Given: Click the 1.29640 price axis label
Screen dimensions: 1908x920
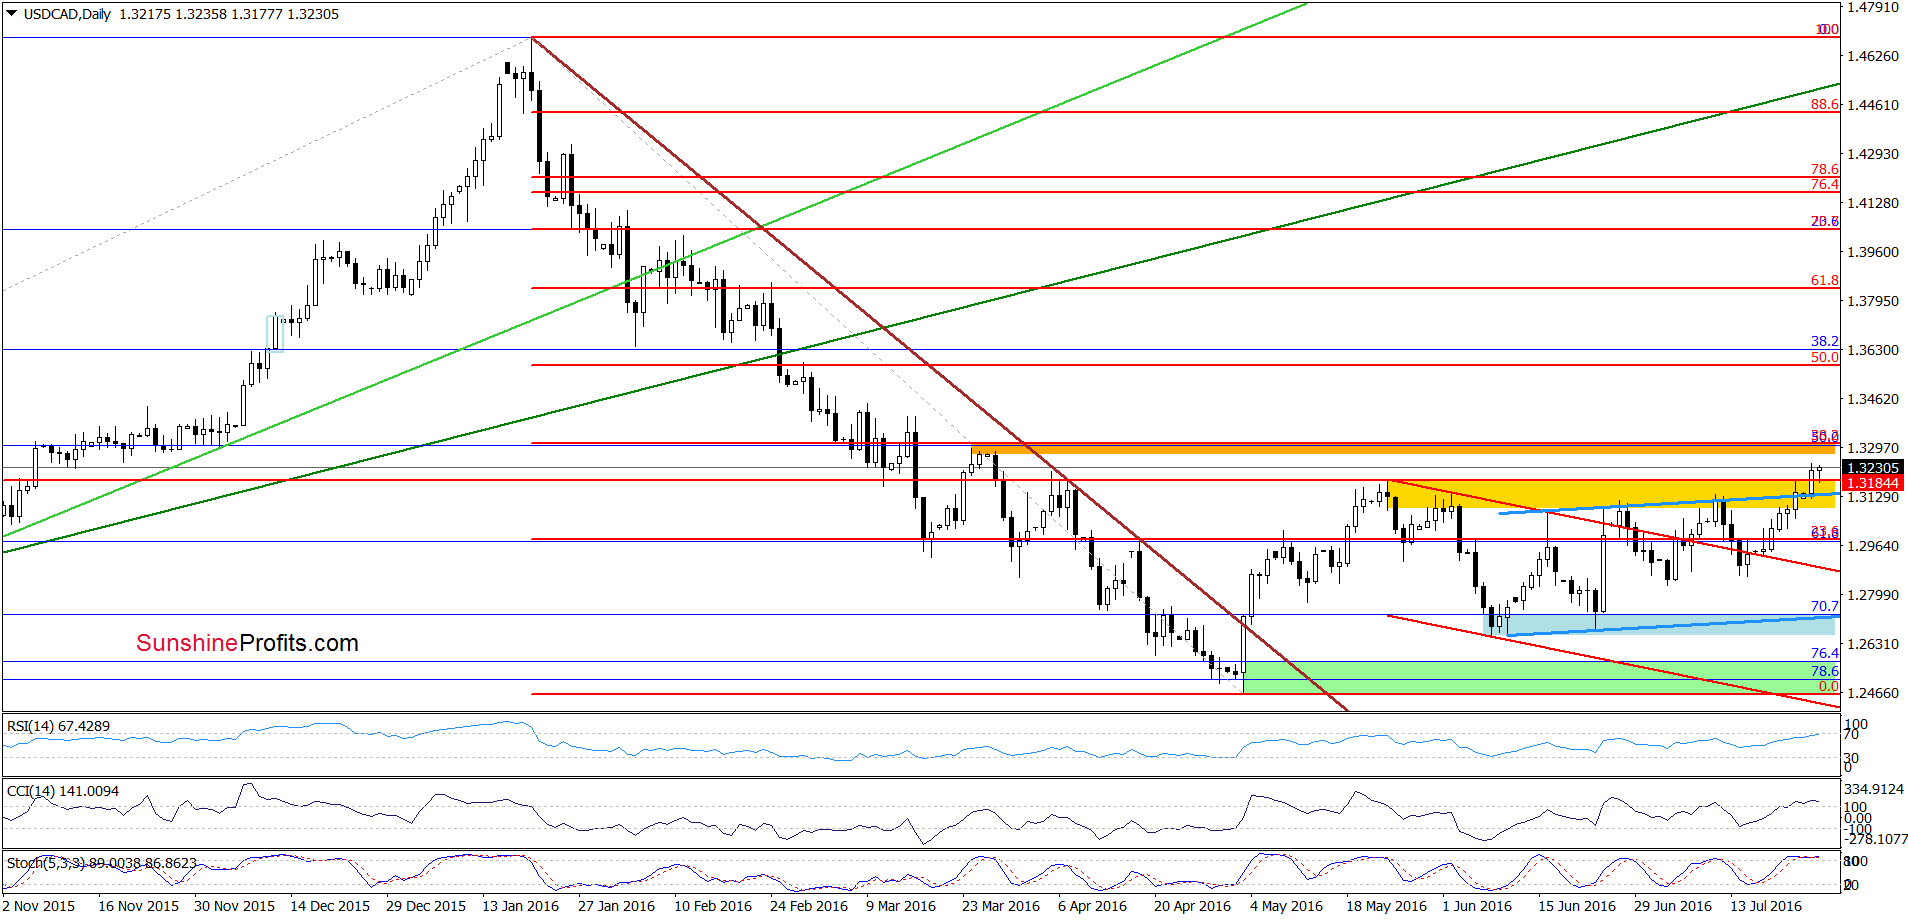Looking at the screenshot, I should tap(1872, 546).
